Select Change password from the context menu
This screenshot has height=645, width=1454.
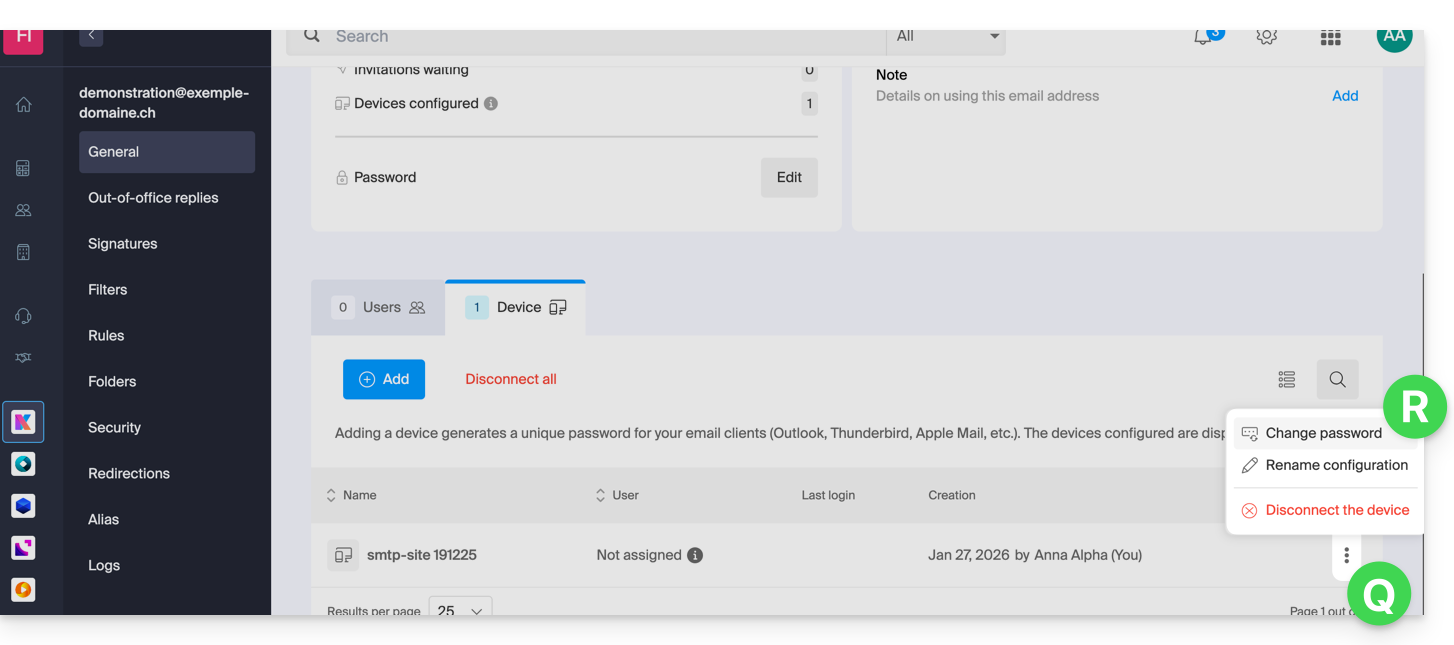pos(1322,433)
